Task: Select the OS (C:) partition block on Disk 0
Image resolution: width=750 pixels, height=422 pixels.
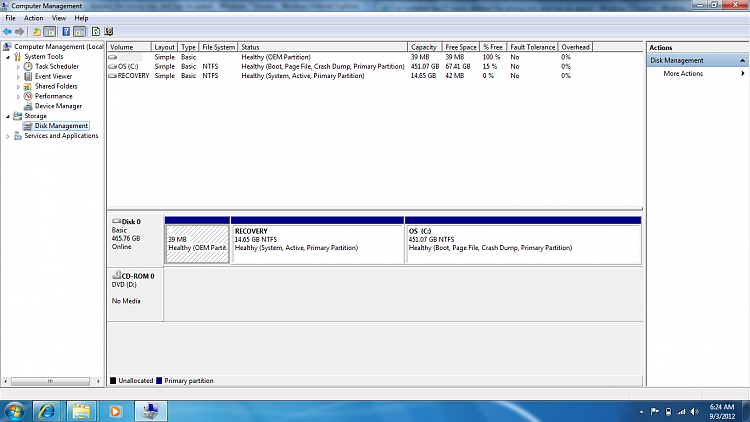Action: click(523, 240)
